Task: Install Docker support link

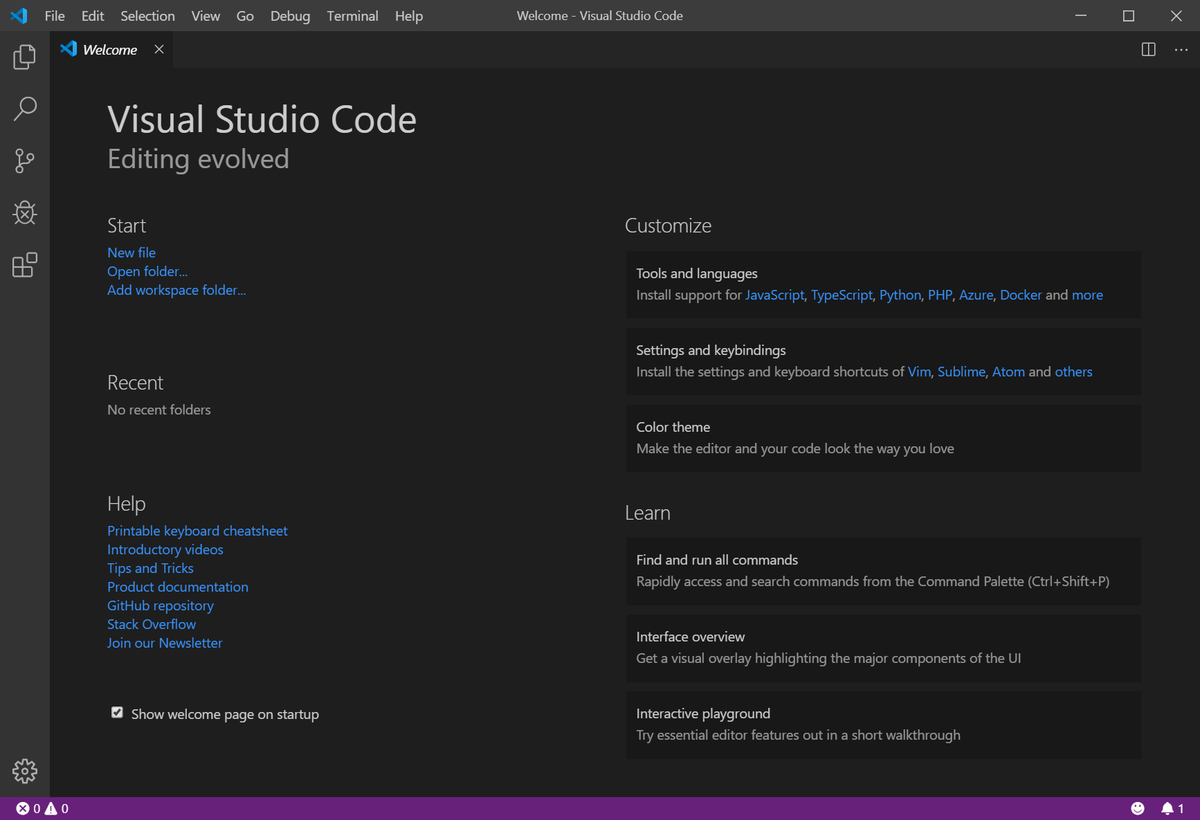Action: coord(1021,295)
